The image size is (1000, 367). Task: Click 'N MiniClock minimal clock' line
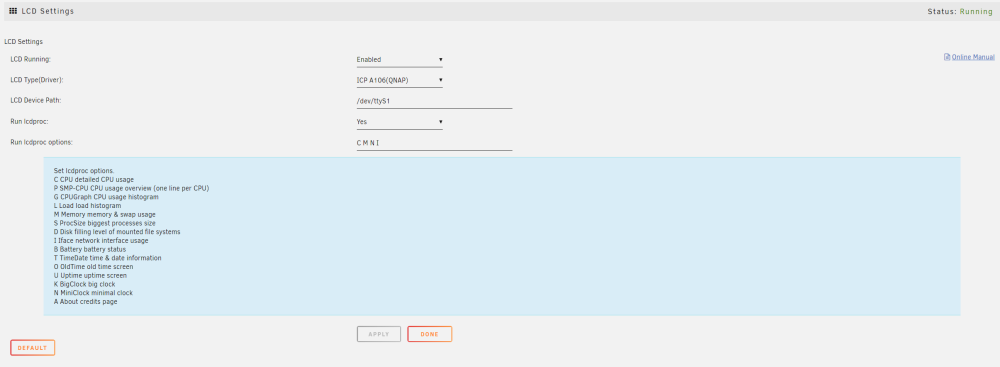click(x=93, y=293)
